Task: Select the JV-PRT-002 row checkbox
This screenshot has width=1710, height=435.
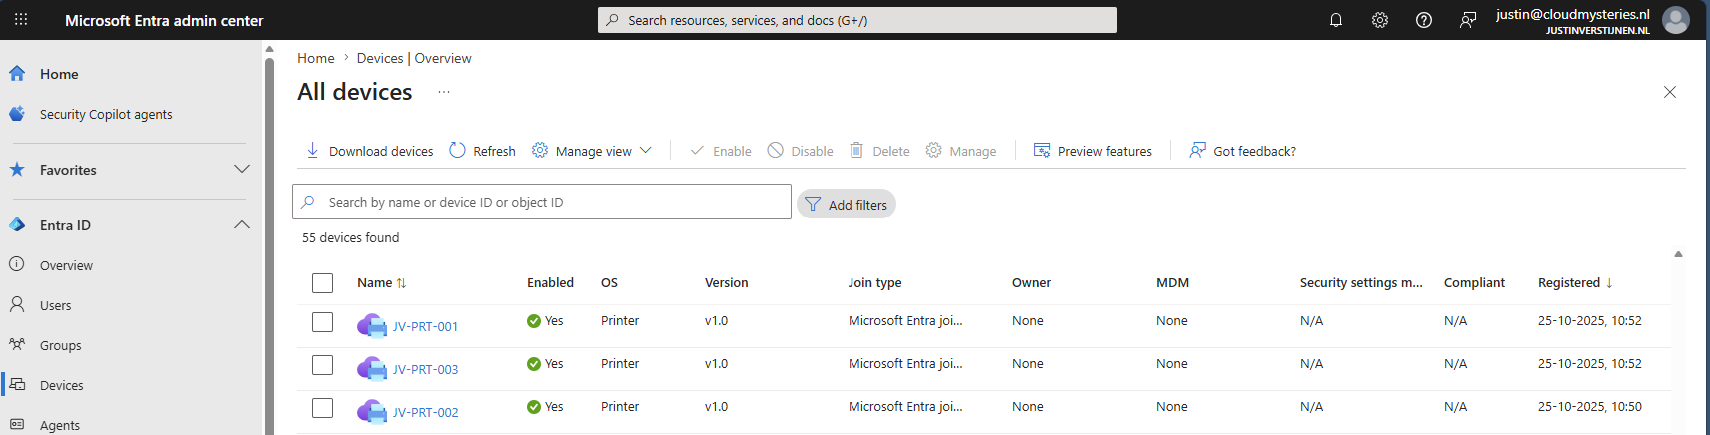Action: 322,408
